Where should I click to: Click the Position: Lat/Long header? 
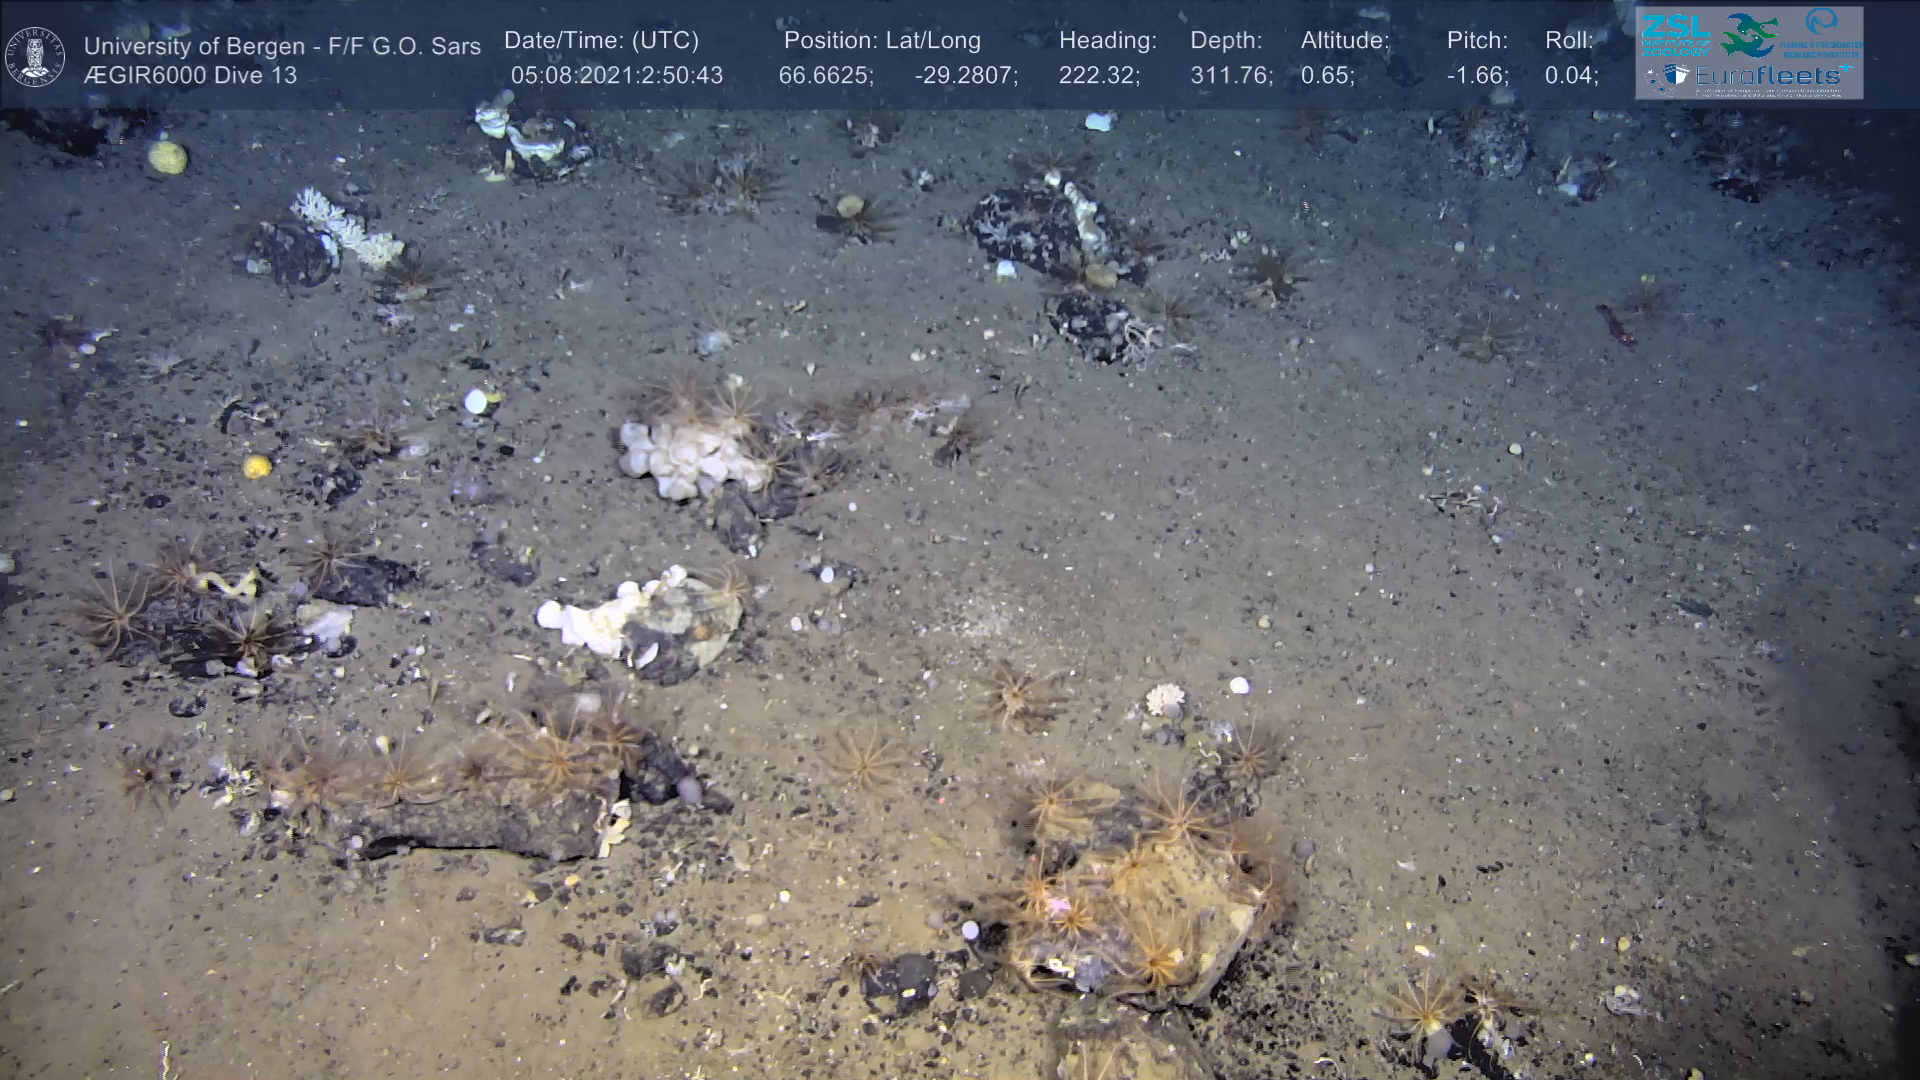(x=882, y=41)
